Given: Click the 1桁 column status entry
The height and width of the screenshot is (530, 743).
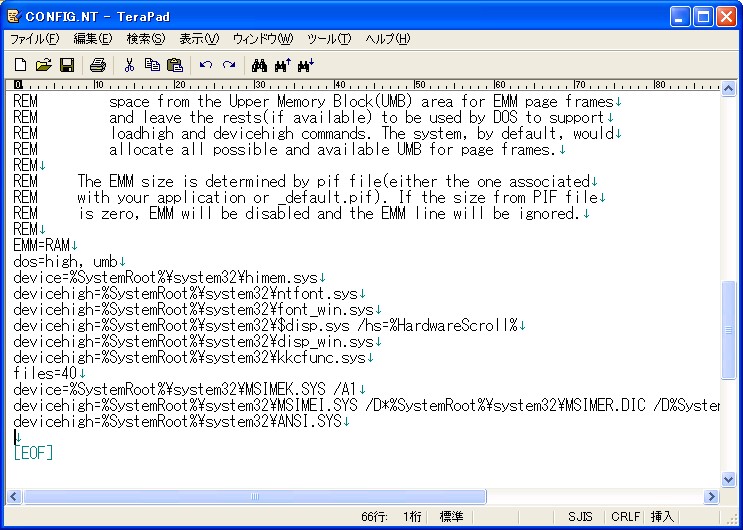Looking at the screenshot, I should click(x=412, y=517).
